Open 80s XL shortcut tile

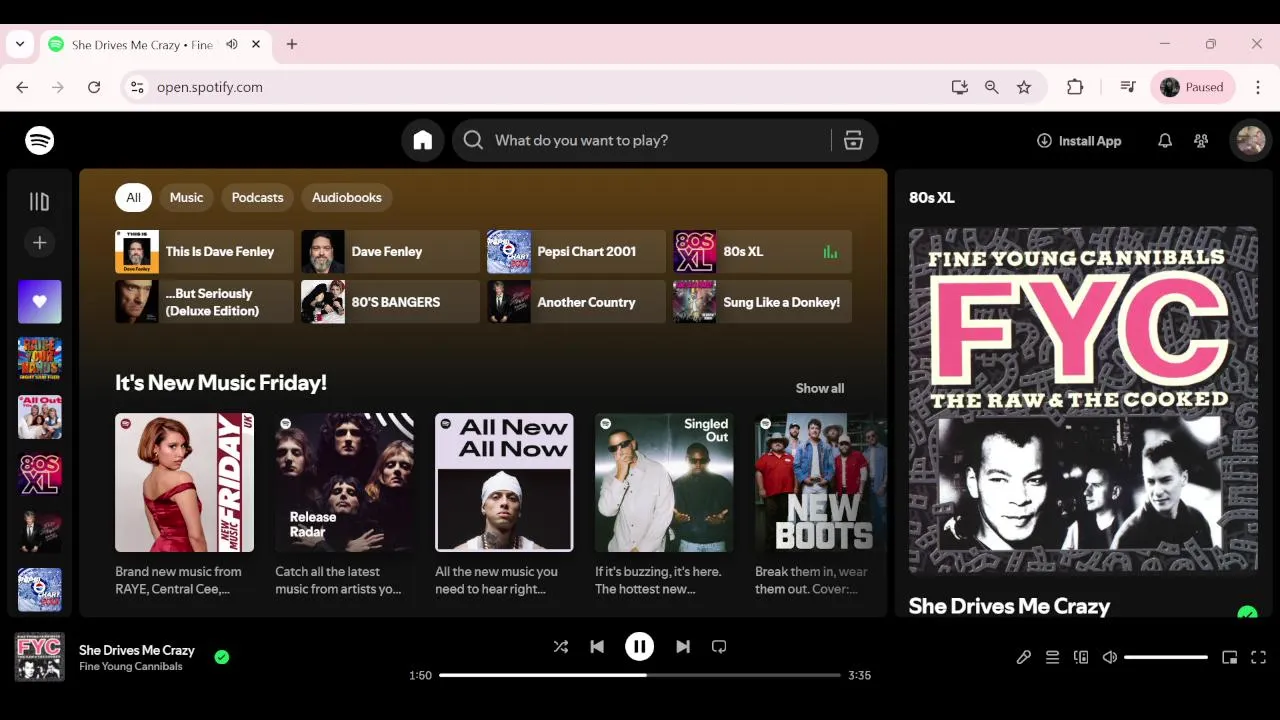pos(762,251)
